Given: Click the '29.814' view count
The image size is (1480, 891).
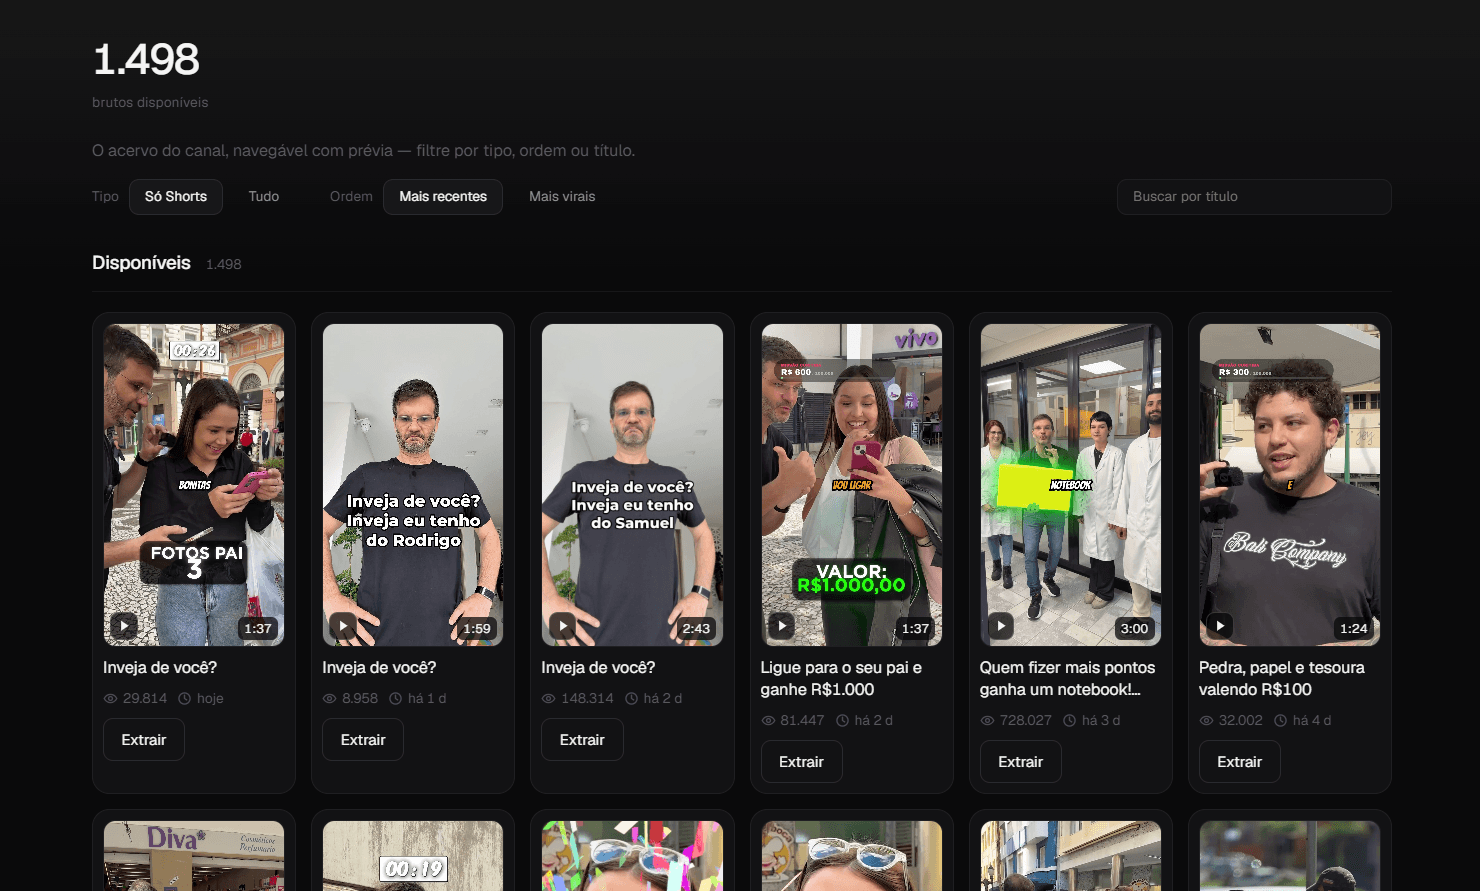Looking at the screenshot, I should point(145,698).
